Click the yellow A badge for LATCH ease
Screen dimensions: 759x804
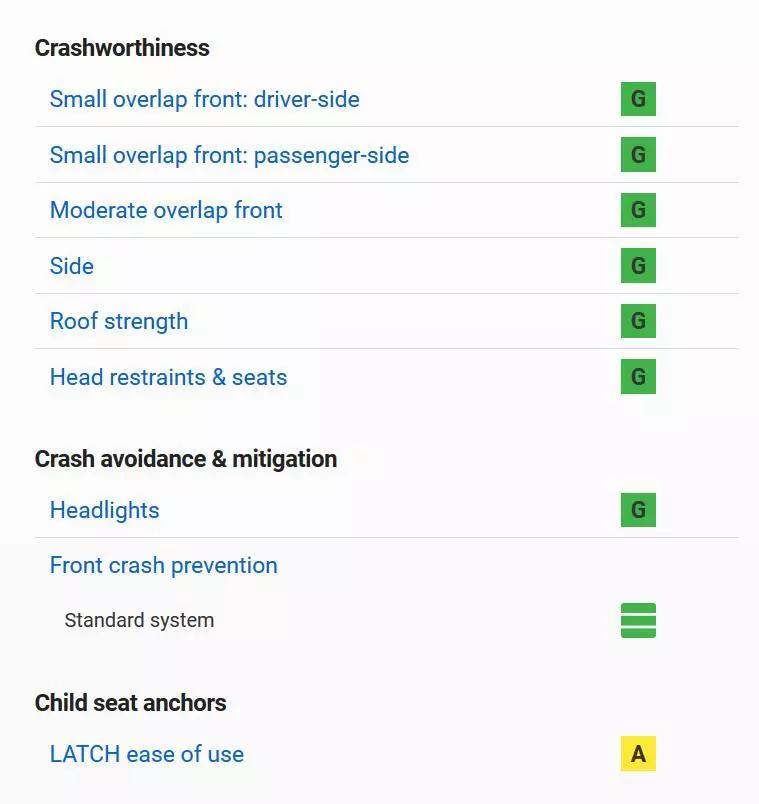(x=638, y=754)
